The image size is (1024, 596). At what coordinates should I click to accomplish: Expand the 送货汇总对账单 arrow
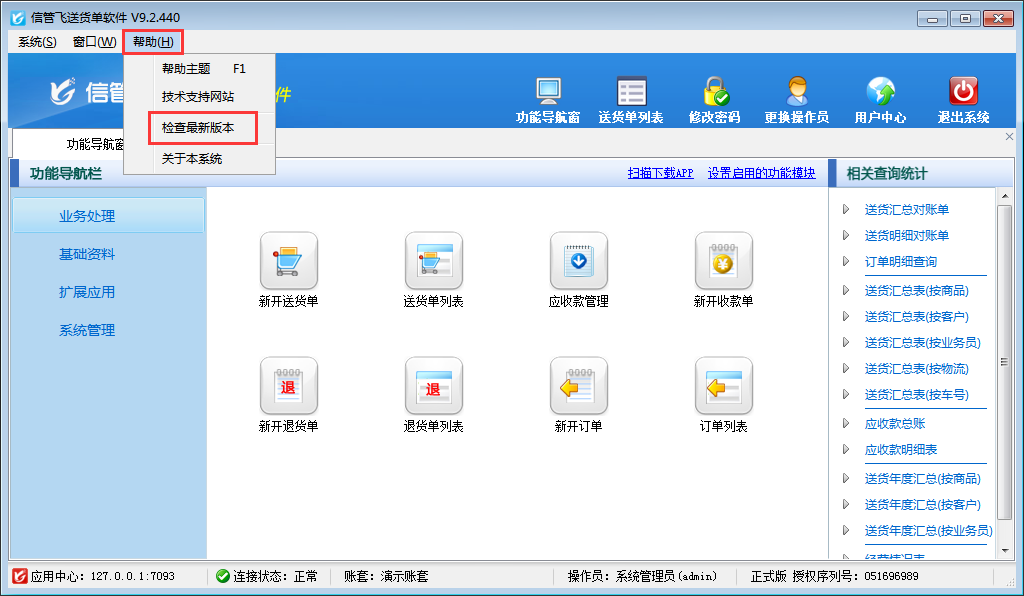coord(846,210)
